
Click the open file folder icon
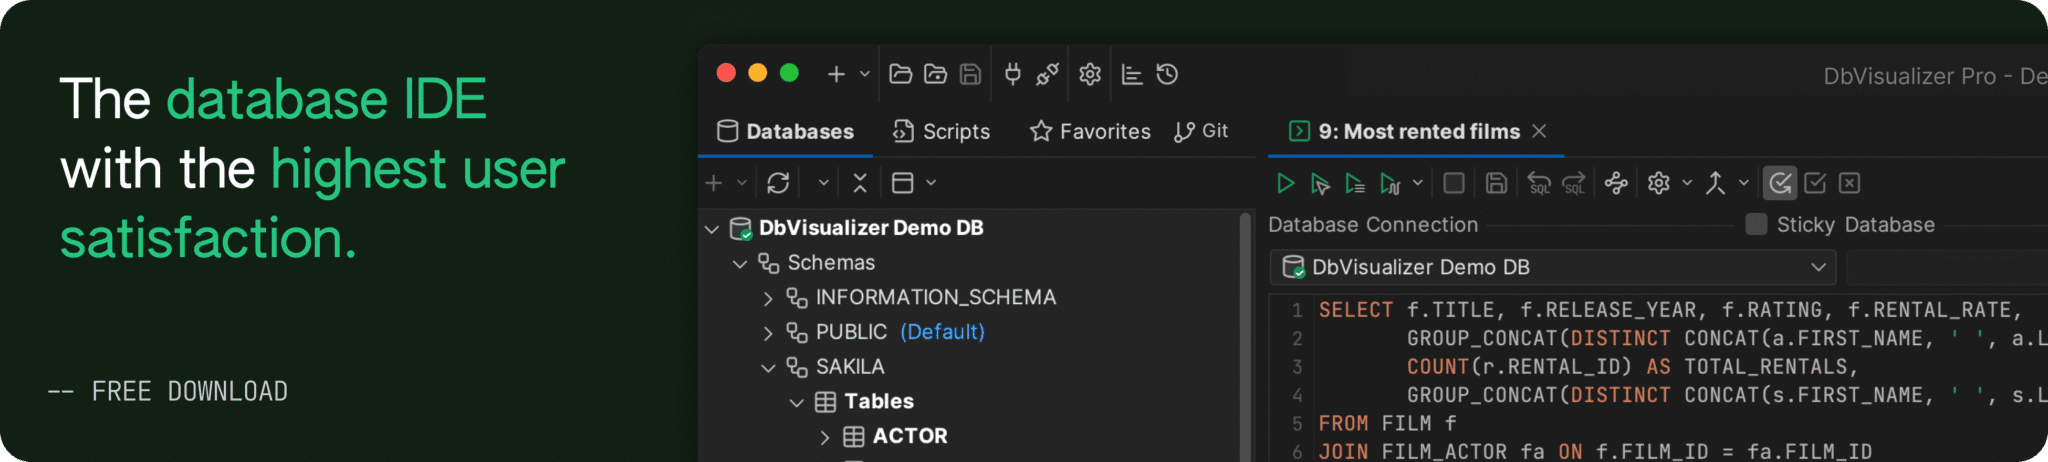(x=900, y=74)
